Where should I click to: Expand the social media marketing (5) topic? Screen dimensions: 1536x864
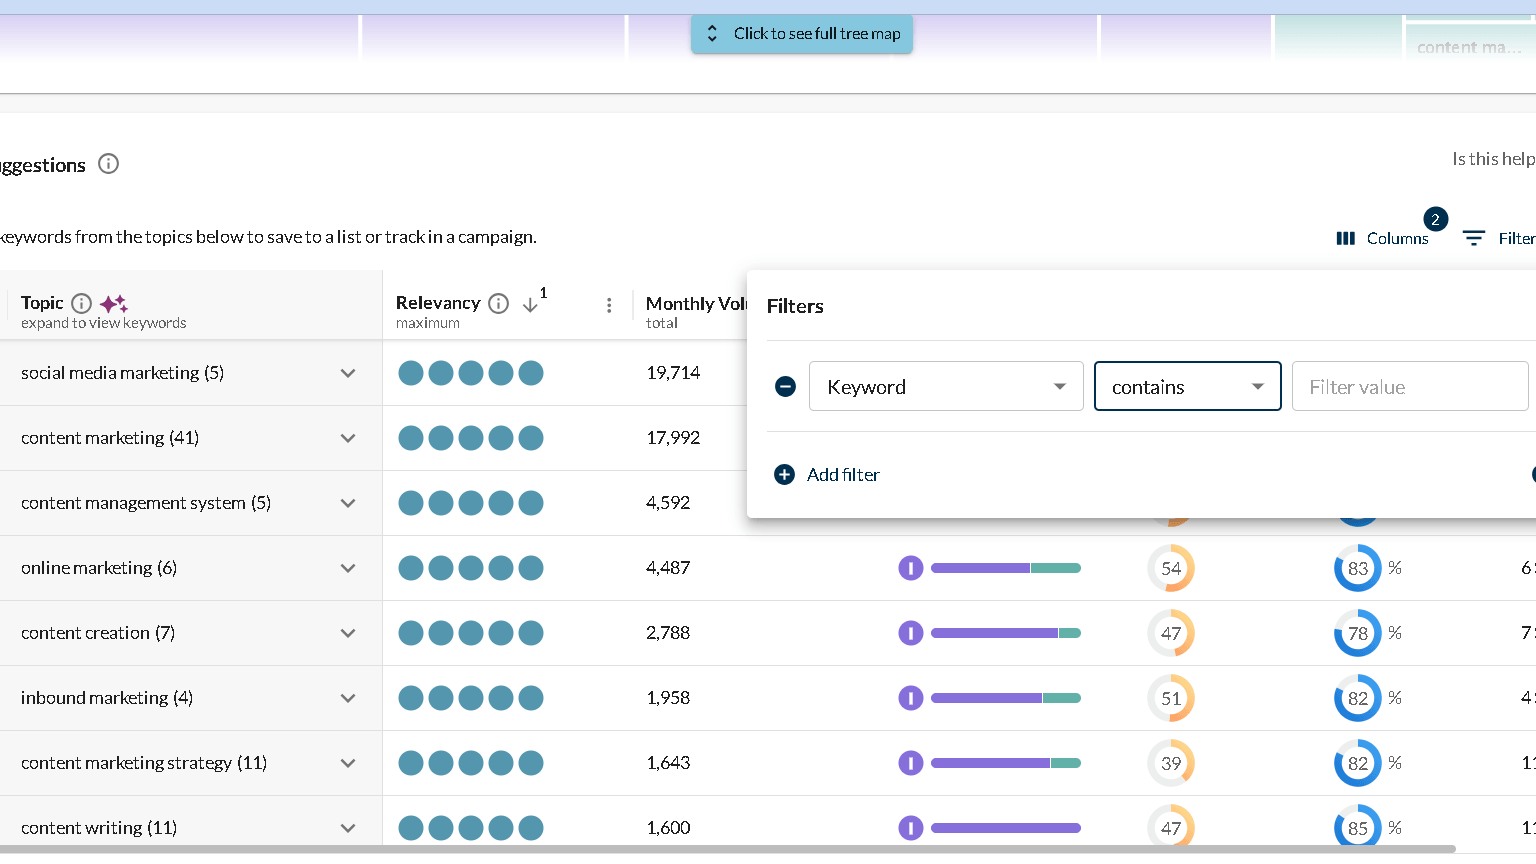pos(348,373)
